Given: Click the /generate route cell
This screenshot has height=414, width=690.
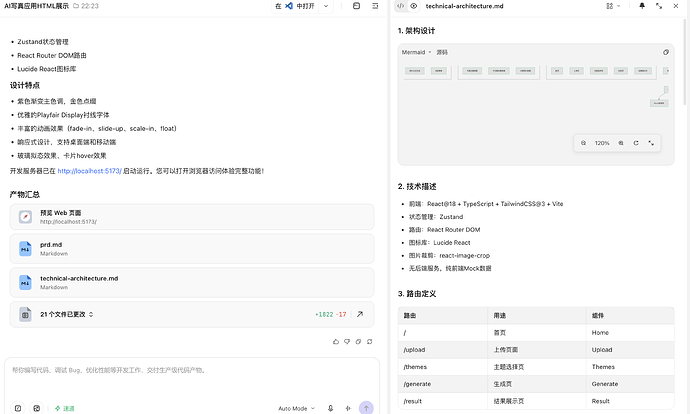Looking at the screenshot, I should point(443,384).
